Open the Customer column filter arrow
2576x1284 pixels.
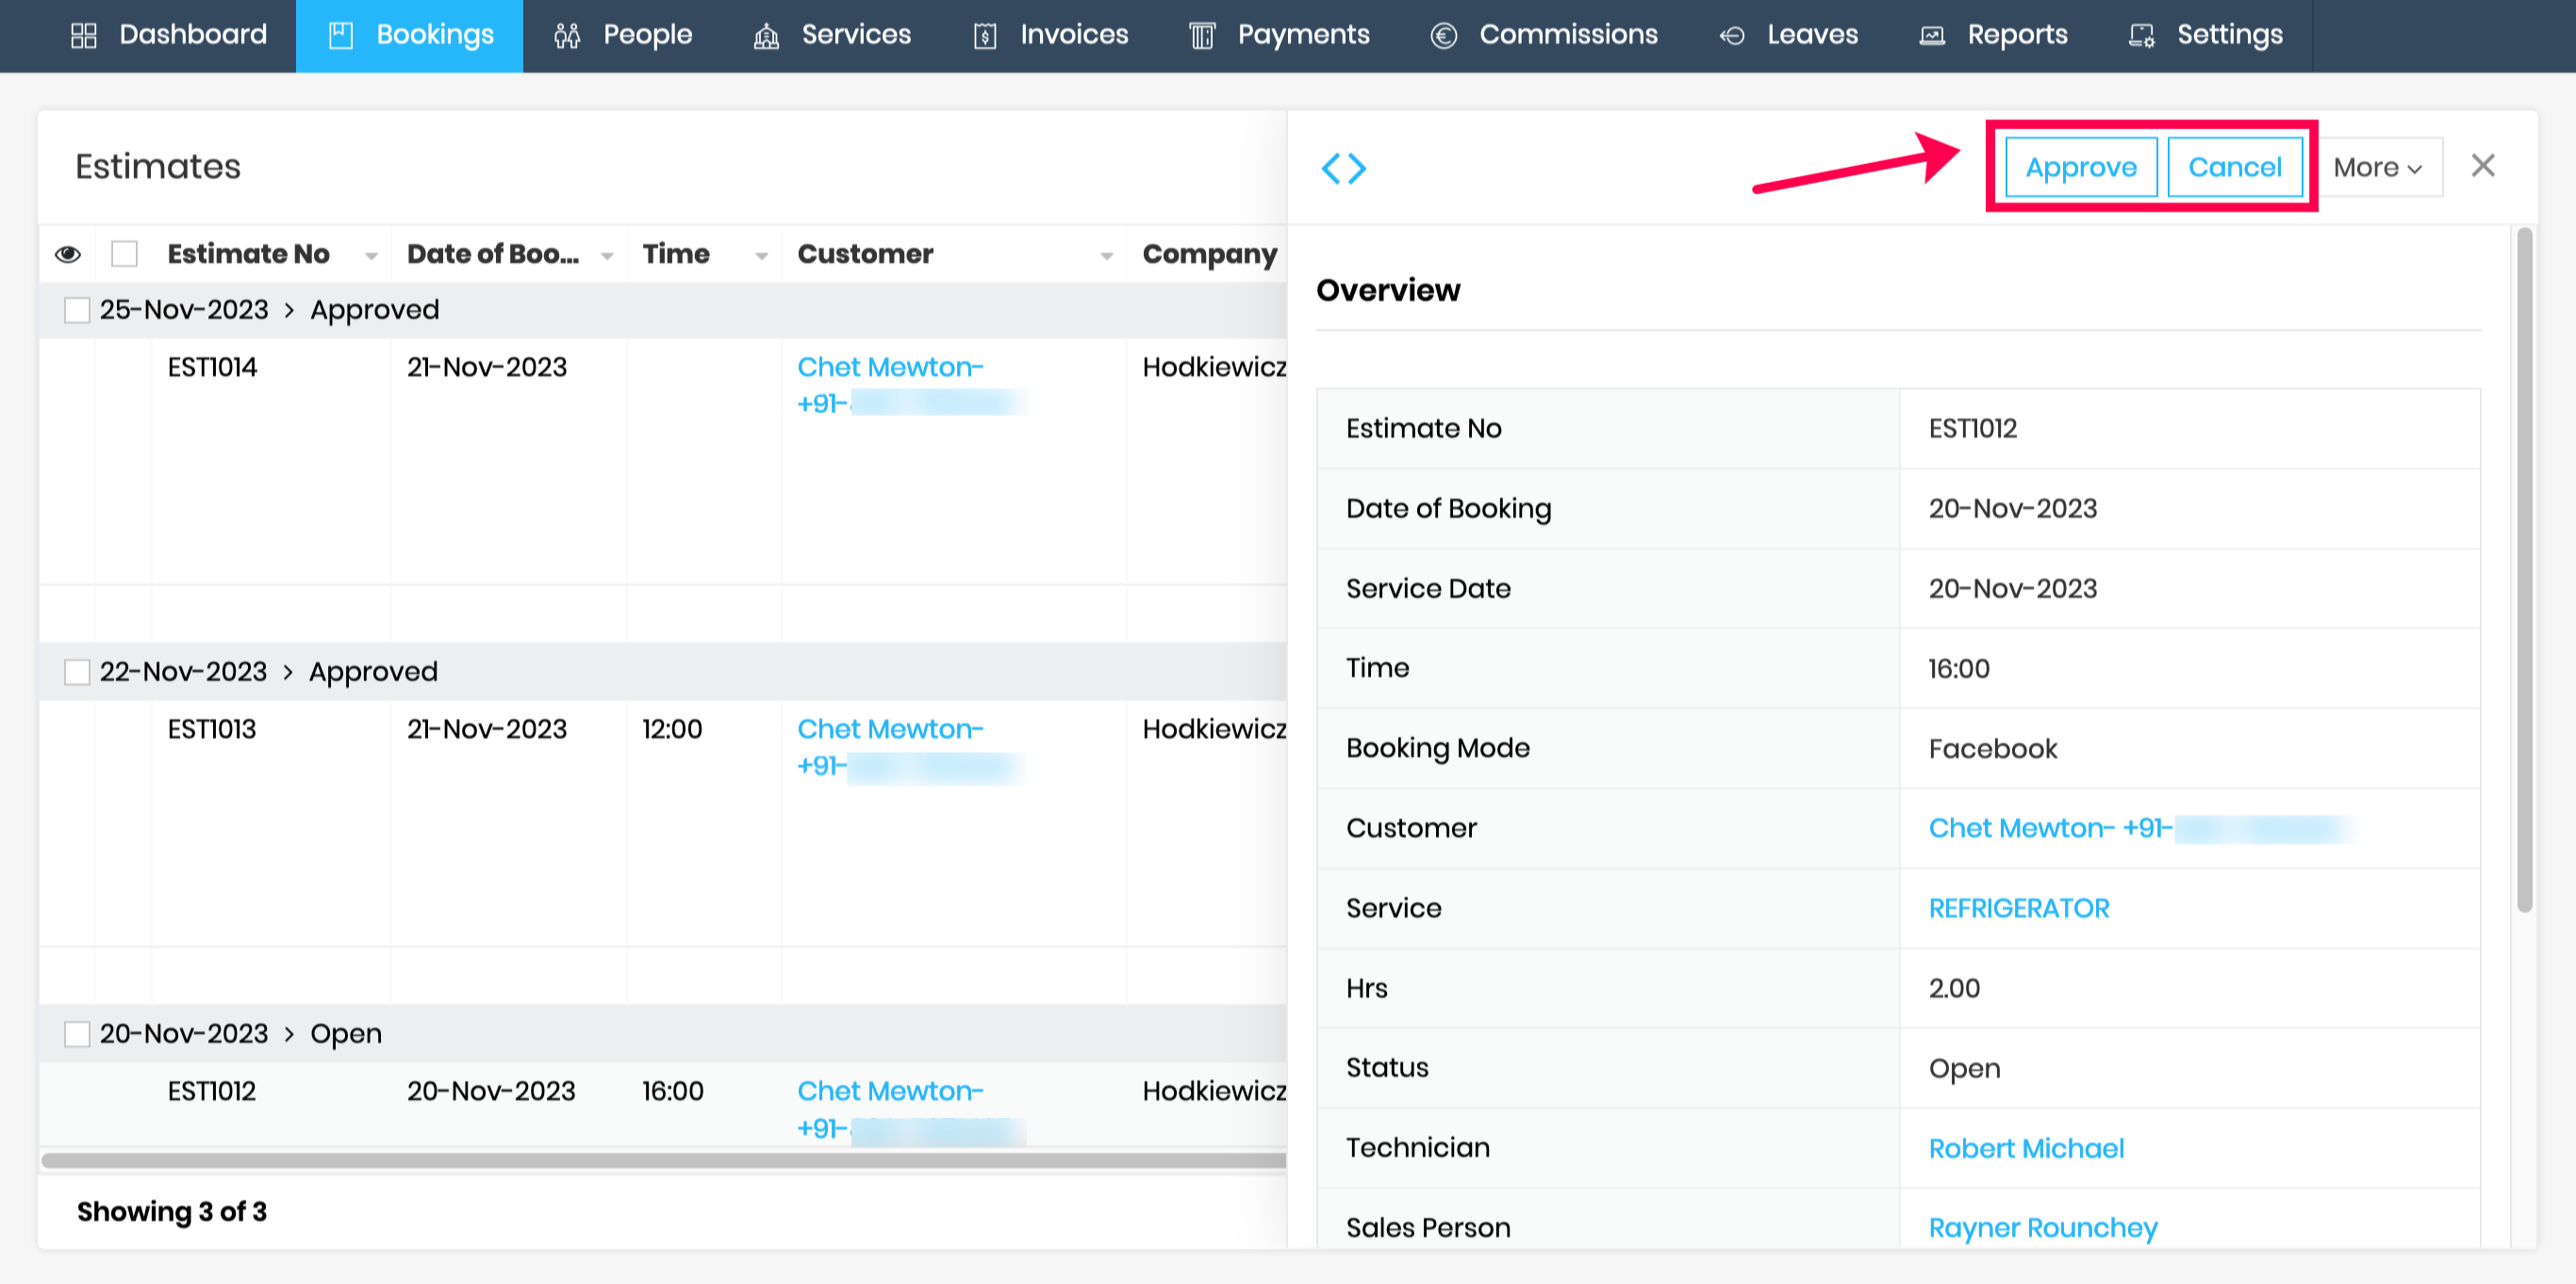point(1106,256)
